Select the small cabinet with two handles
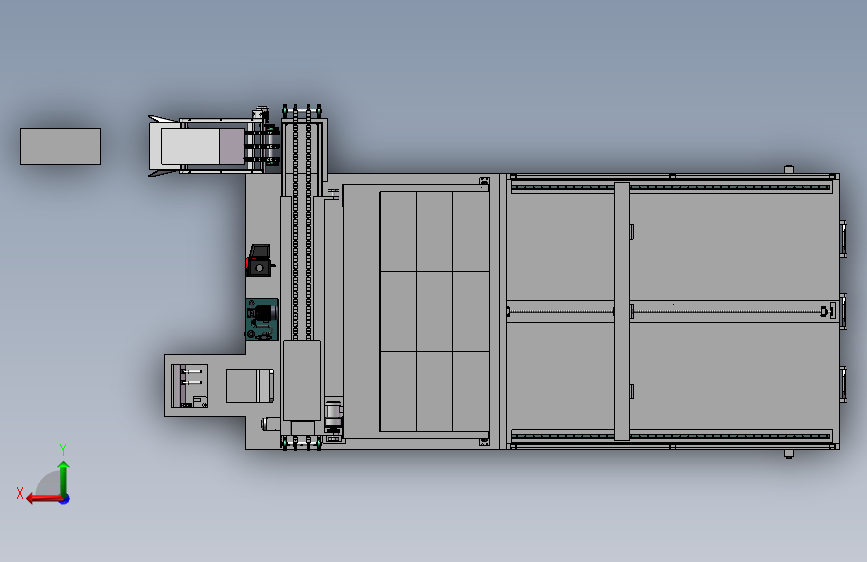867x562 pixels. pos(189,386)
